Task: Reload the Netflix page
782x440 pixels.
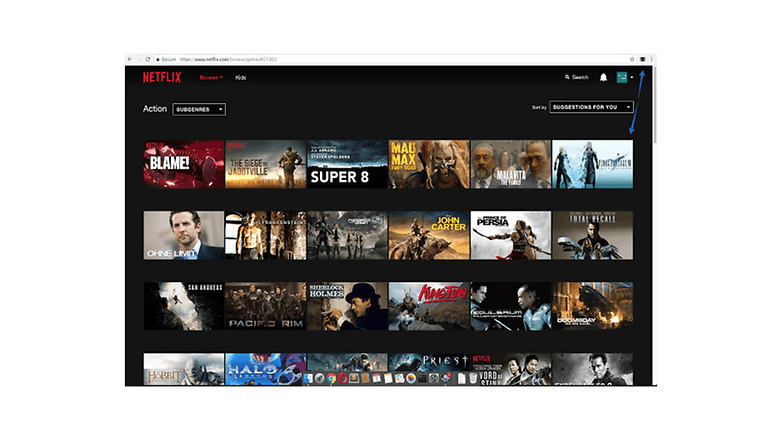Action: pyautogui.click(x=148, y=59)
